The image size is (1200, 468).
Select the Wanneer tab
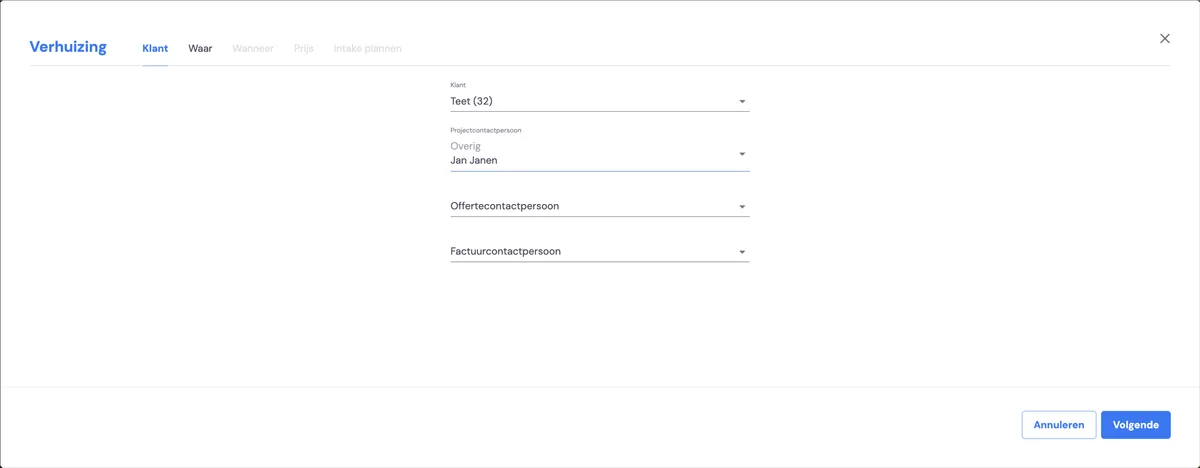[253, 48]
